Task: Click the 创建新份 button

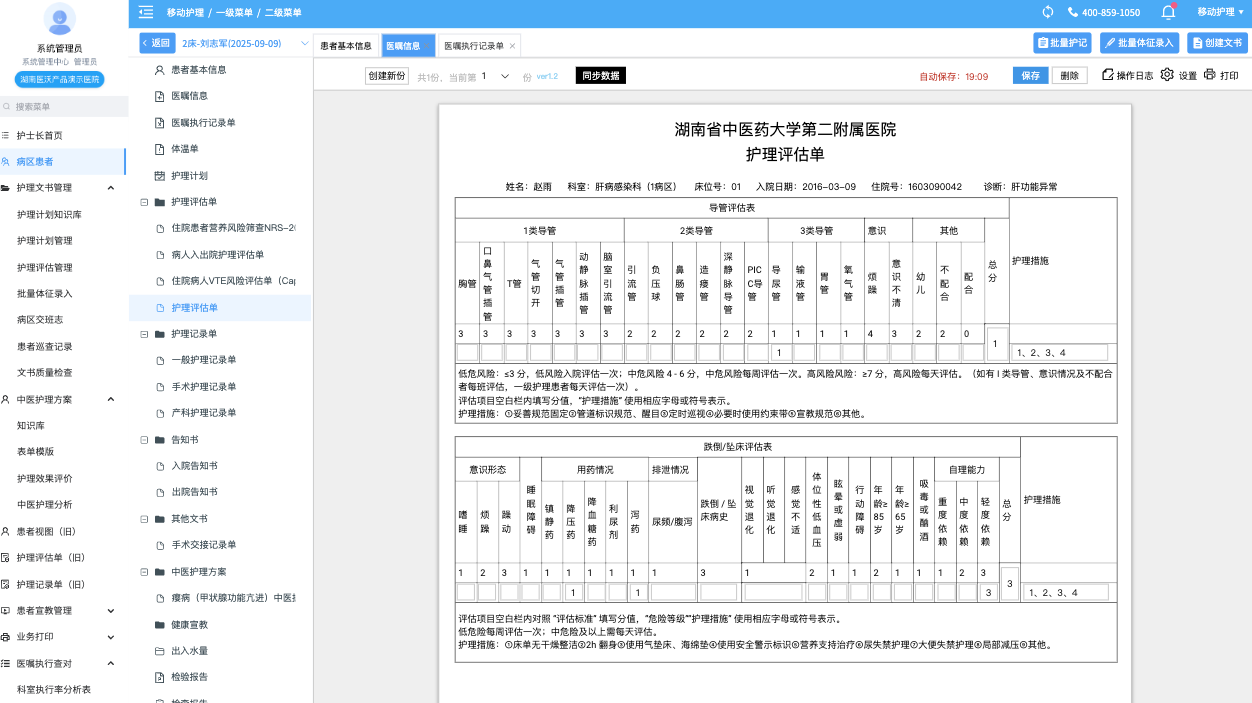Action: (387, 76)
